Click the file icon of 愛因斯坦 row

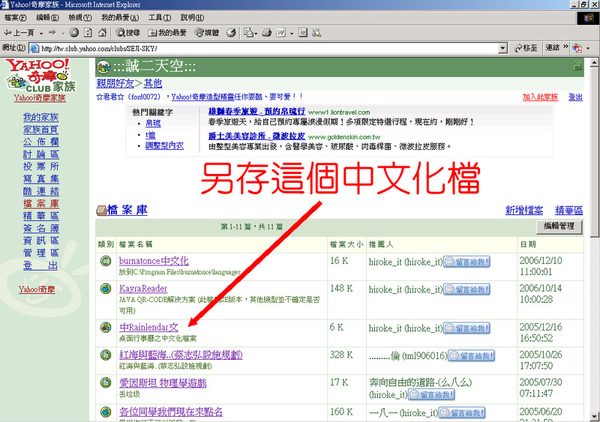(106, 382)
